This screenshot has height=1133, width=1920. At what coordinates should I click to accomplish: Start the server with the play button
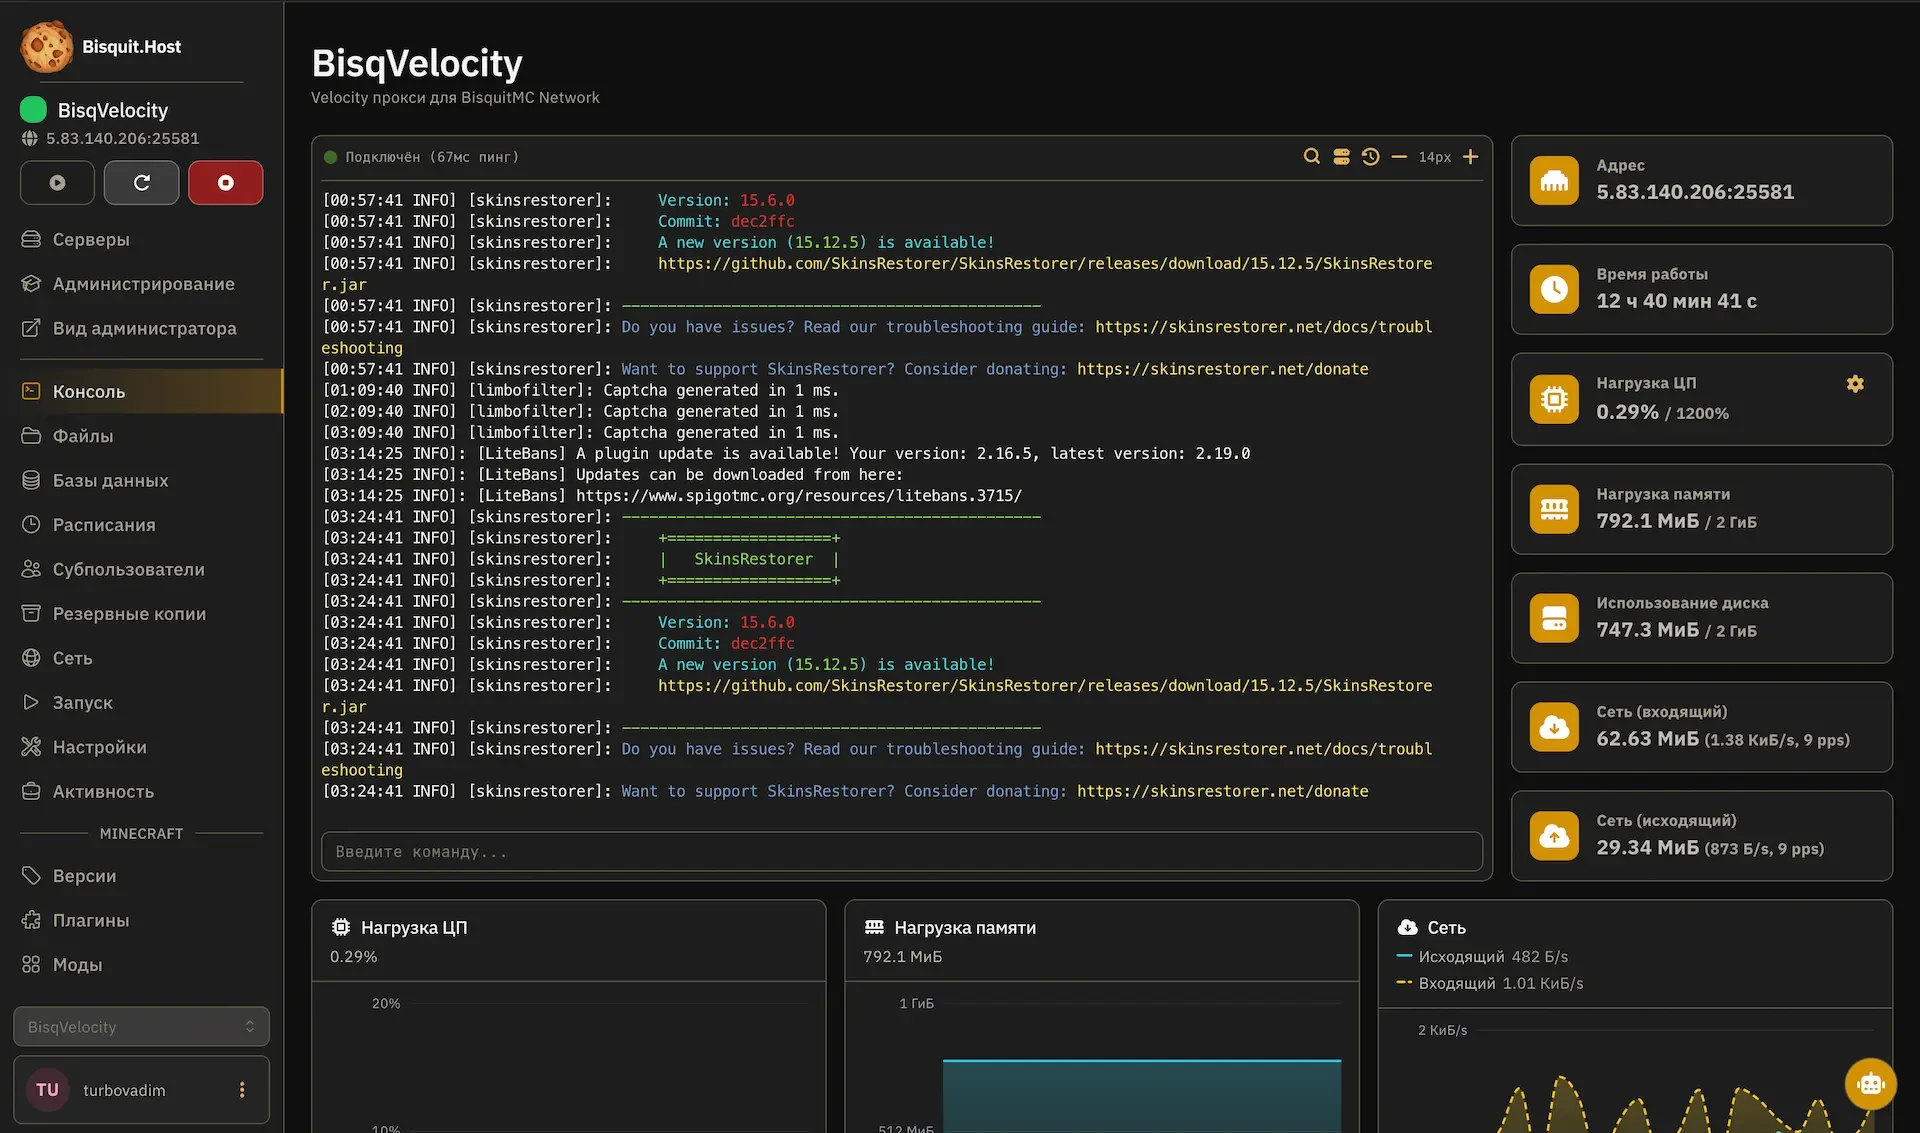click(x=57, y=183)
